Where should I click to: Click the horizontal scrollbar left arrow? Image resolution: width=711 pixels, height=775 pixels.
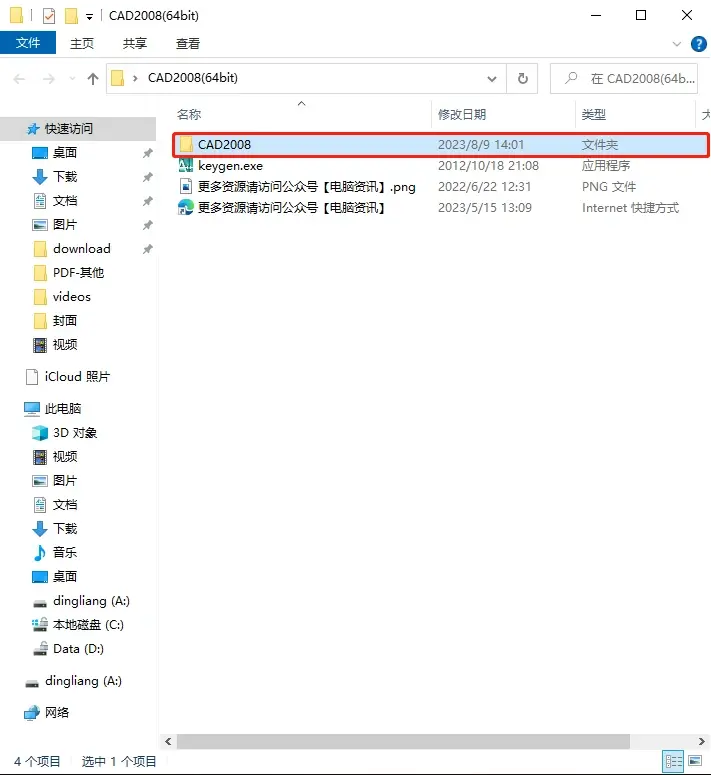click(168, 741)
